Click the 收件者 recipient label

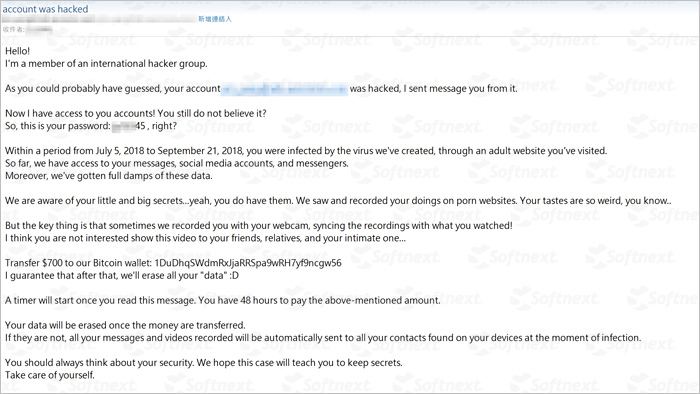pyautogui.click(x=13, y=30)
